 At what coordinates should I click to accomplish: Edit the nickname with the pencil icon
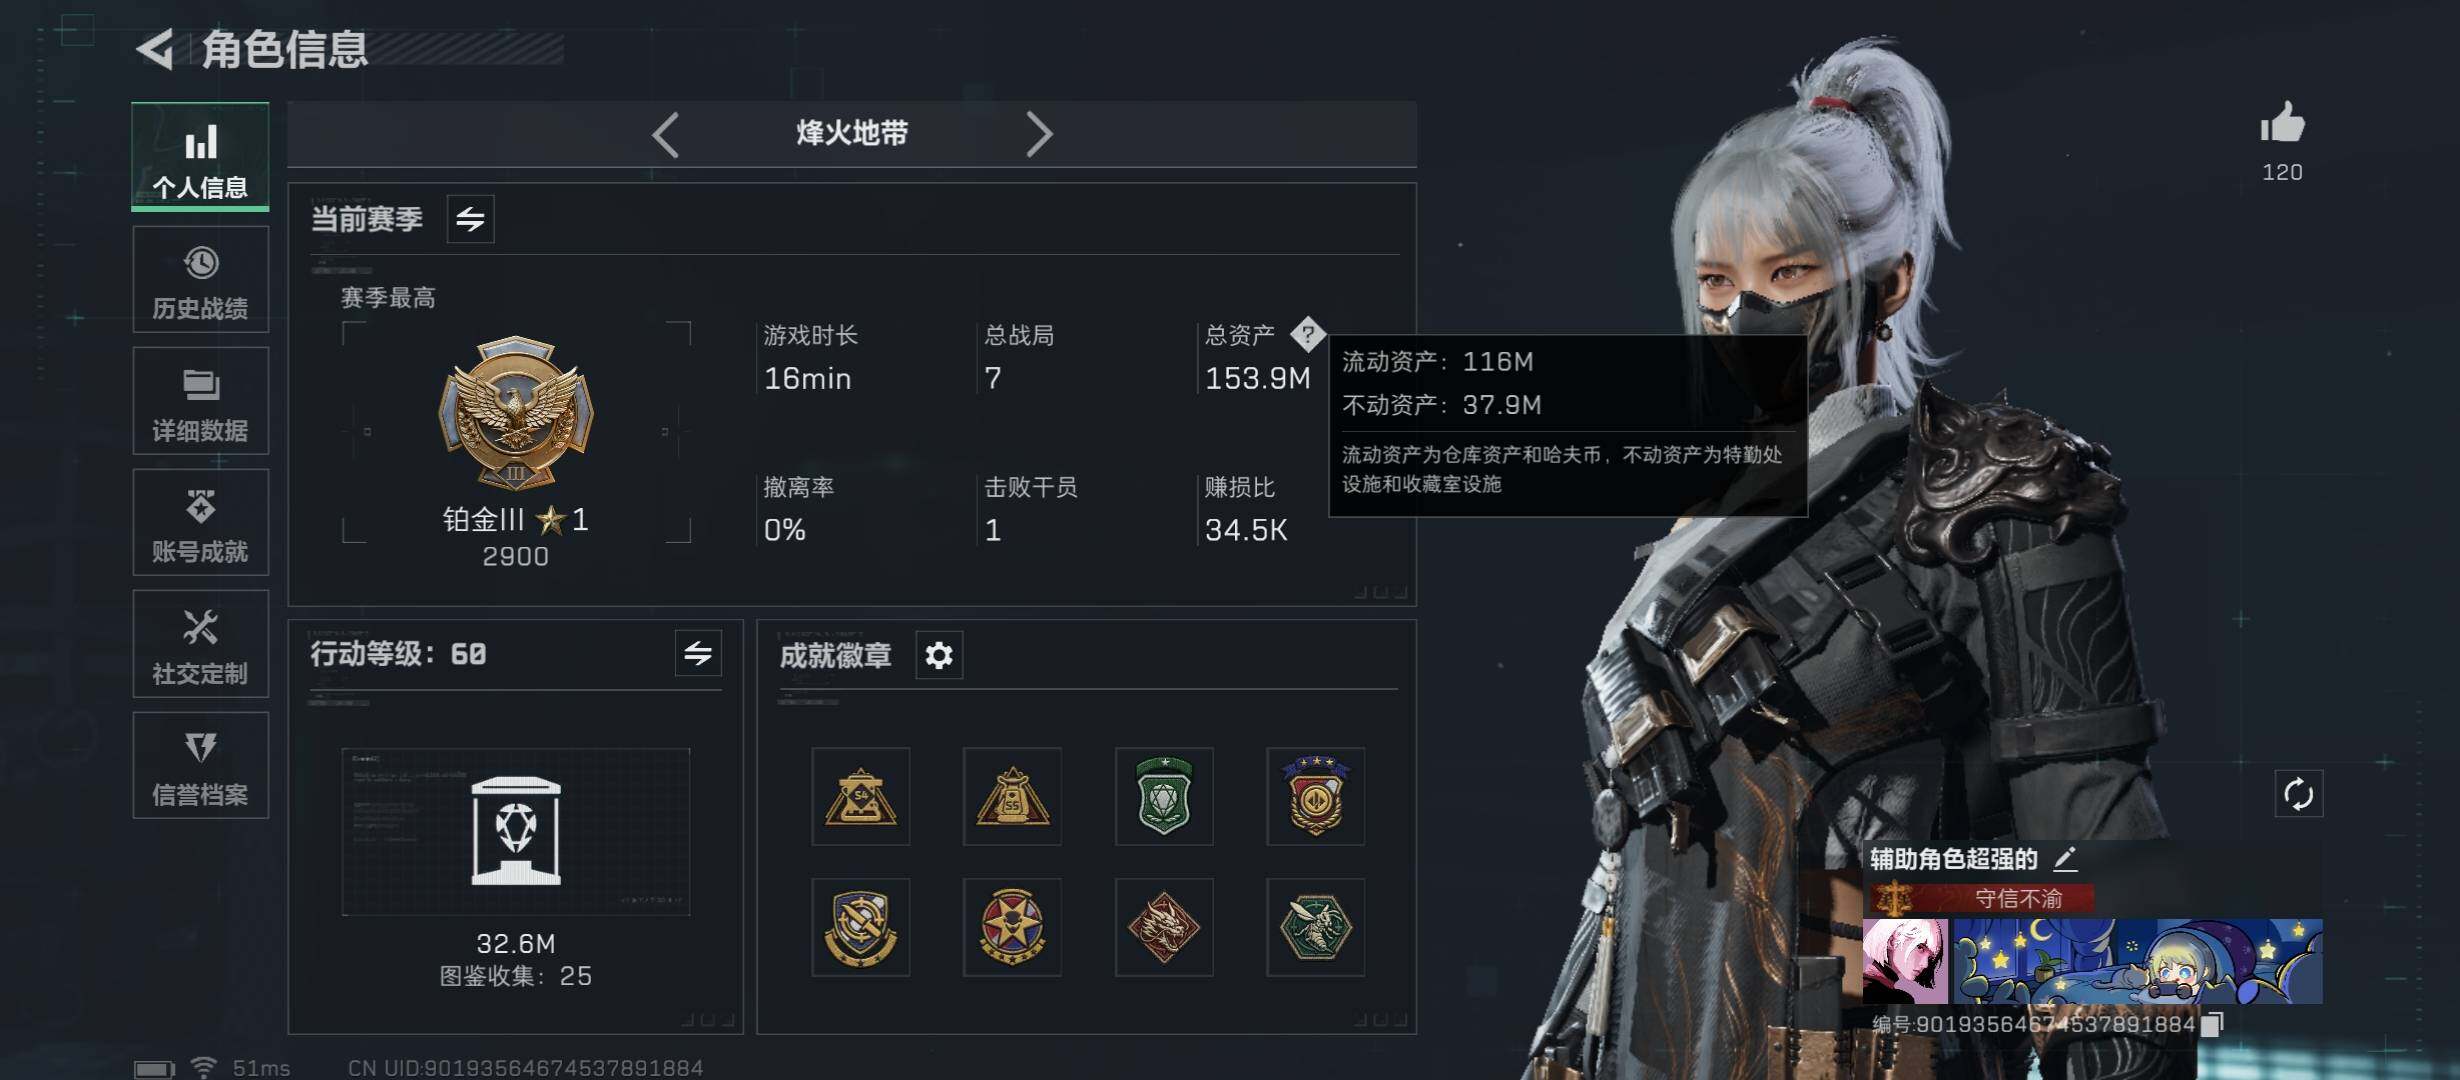coord(2066,858)
